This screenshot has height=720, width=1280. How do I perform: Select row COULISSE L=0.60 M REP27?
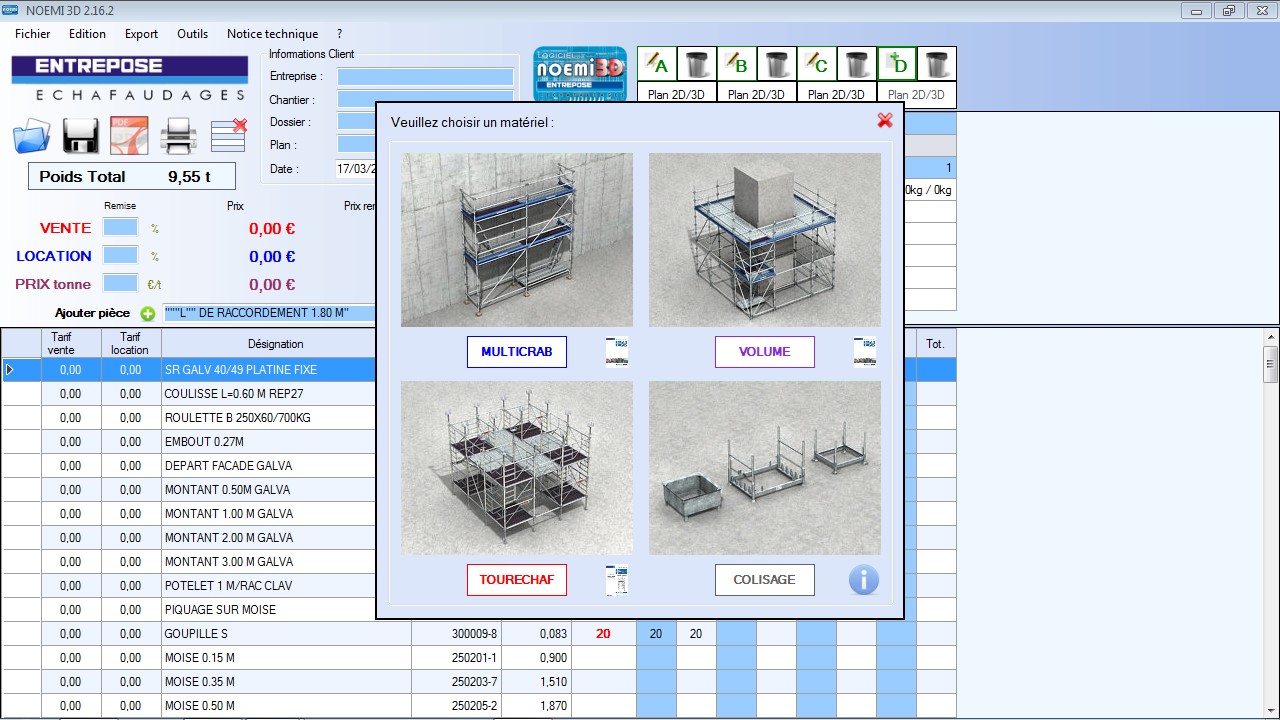[x=479, y=394]
